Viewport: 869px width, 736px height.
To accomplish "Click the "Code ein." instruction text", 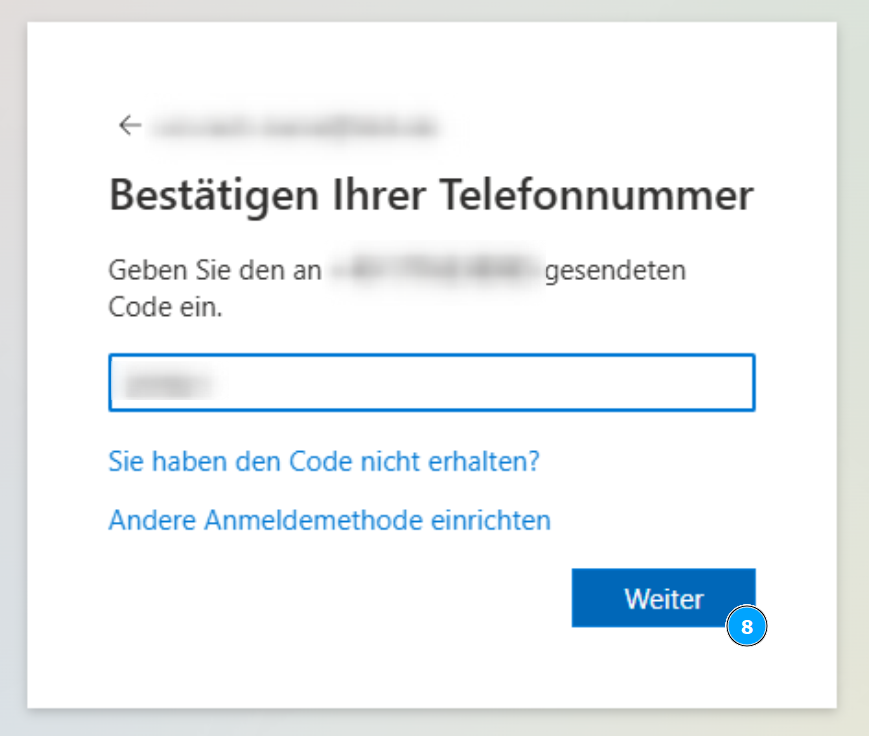I will click(165, 307).
